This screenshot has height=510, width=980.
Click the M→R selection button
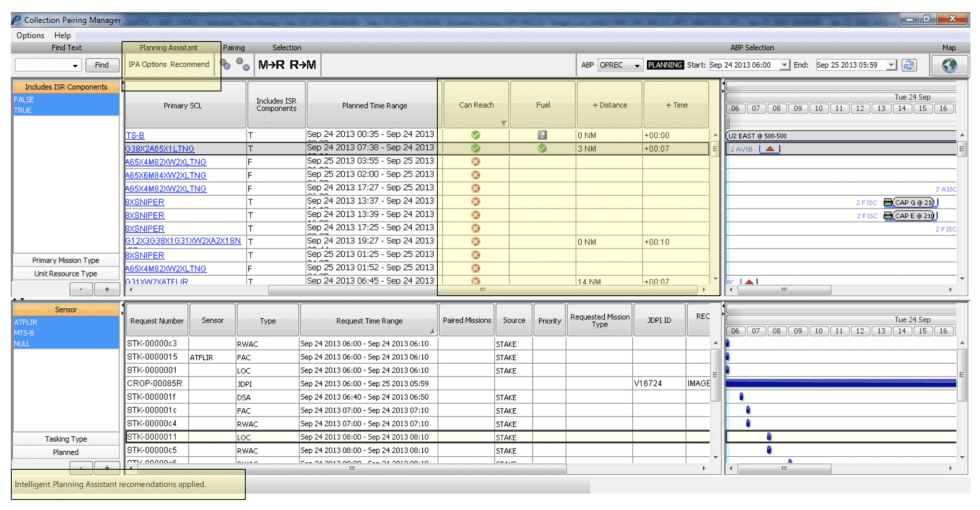[x=271, y=65]
